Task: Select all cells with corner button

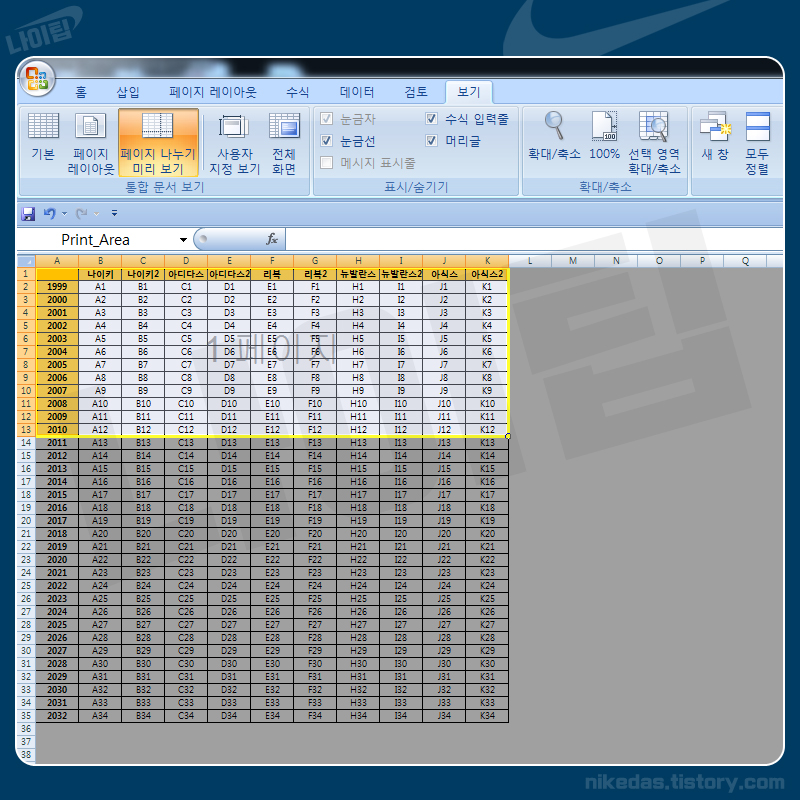Action: (x=26, y=261)
